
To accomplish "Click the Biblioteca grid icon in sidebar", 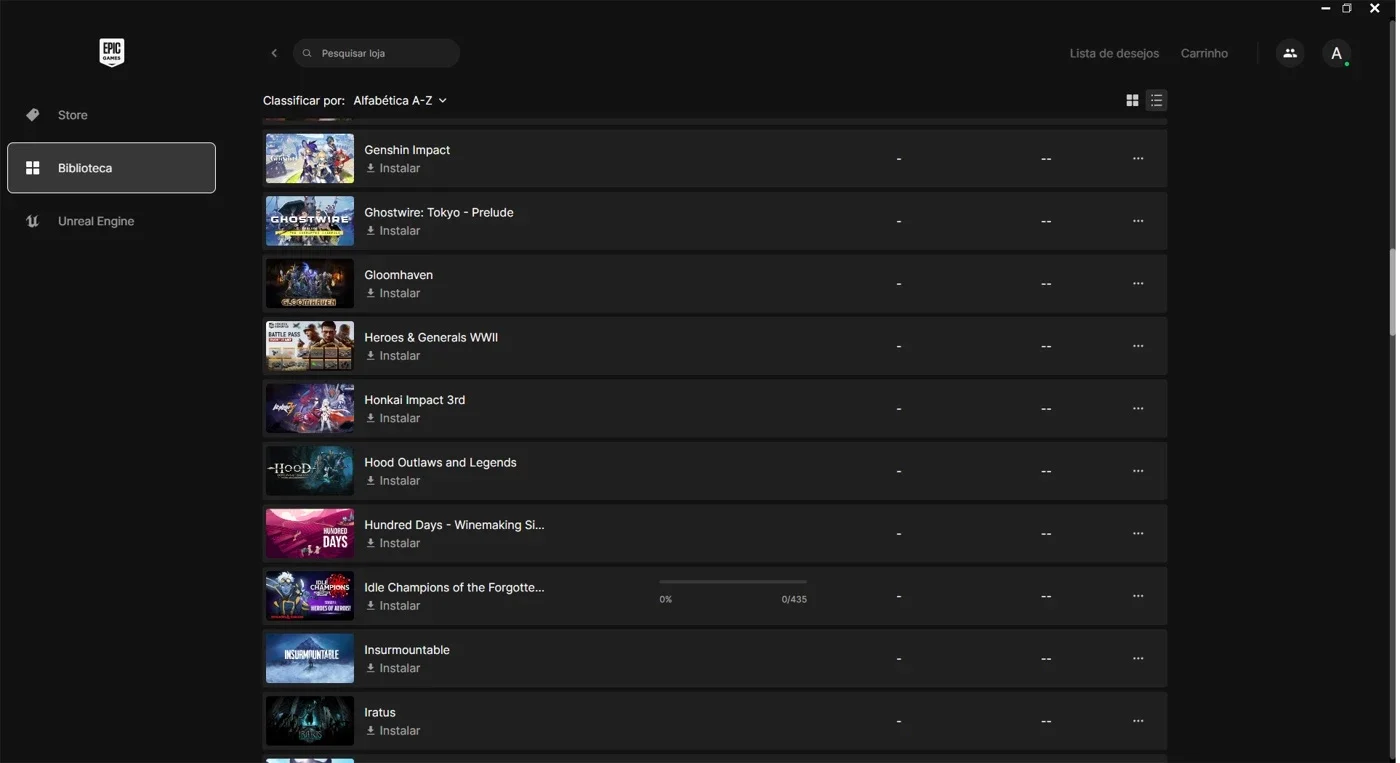I will click(32, 168).
